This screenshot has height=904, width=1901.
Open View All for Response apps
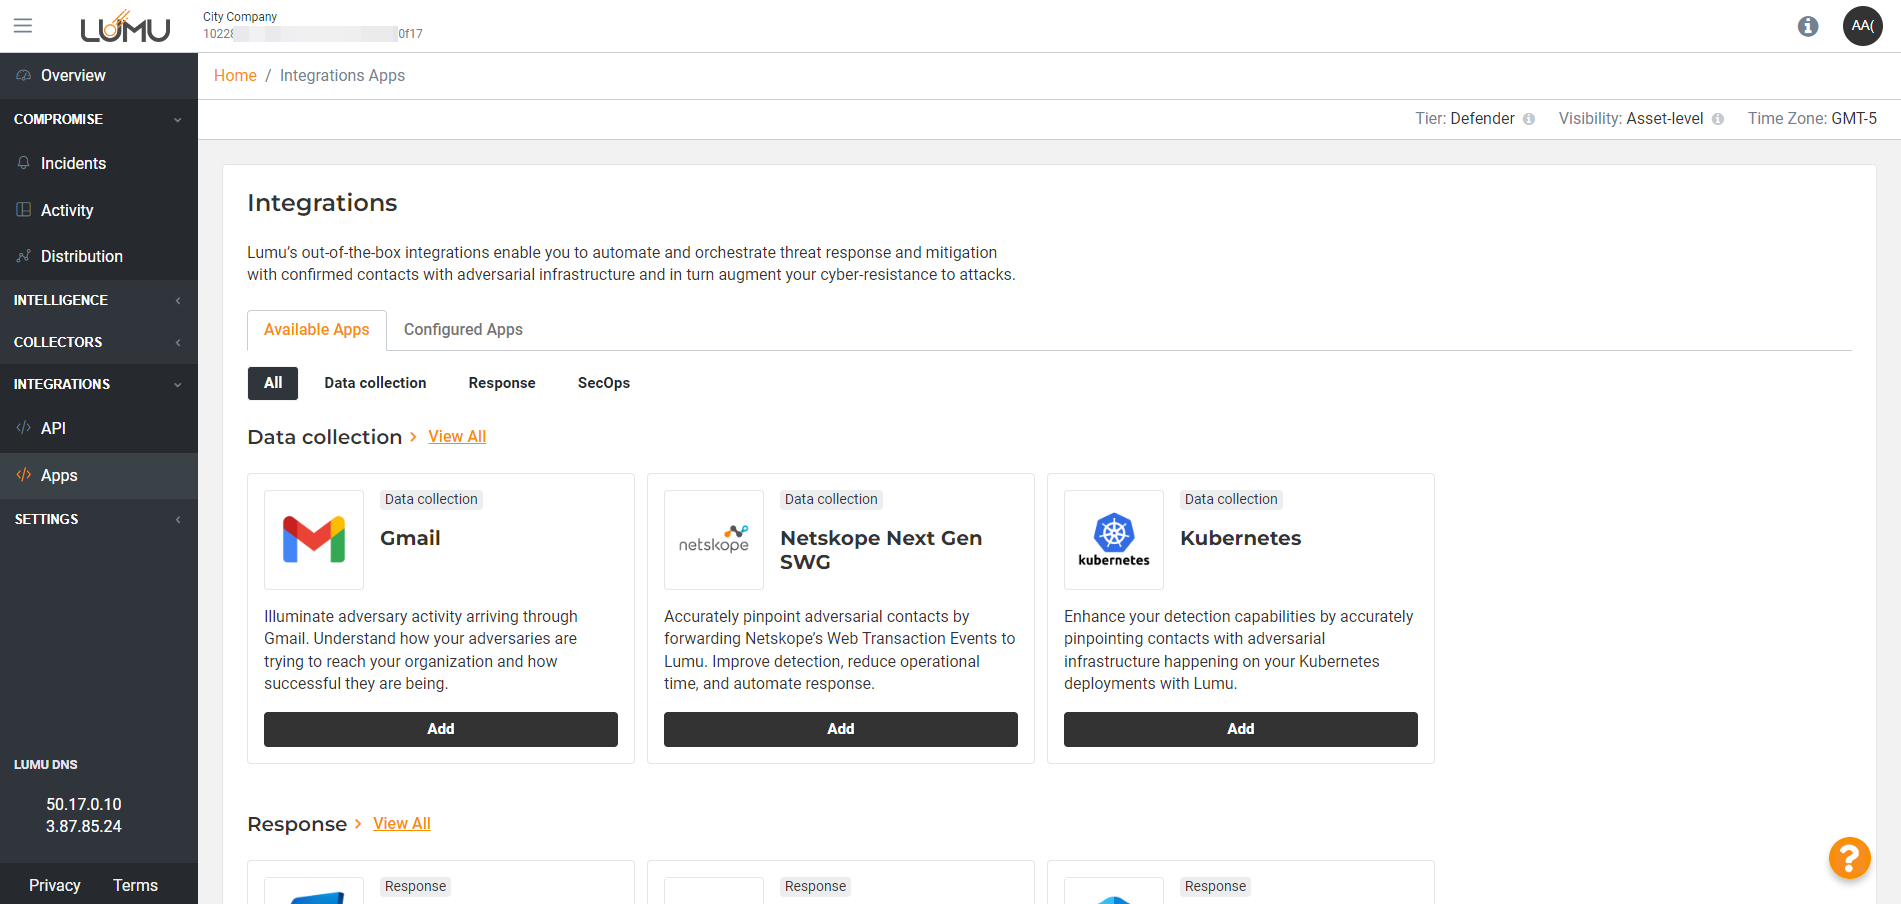[401, 823]
